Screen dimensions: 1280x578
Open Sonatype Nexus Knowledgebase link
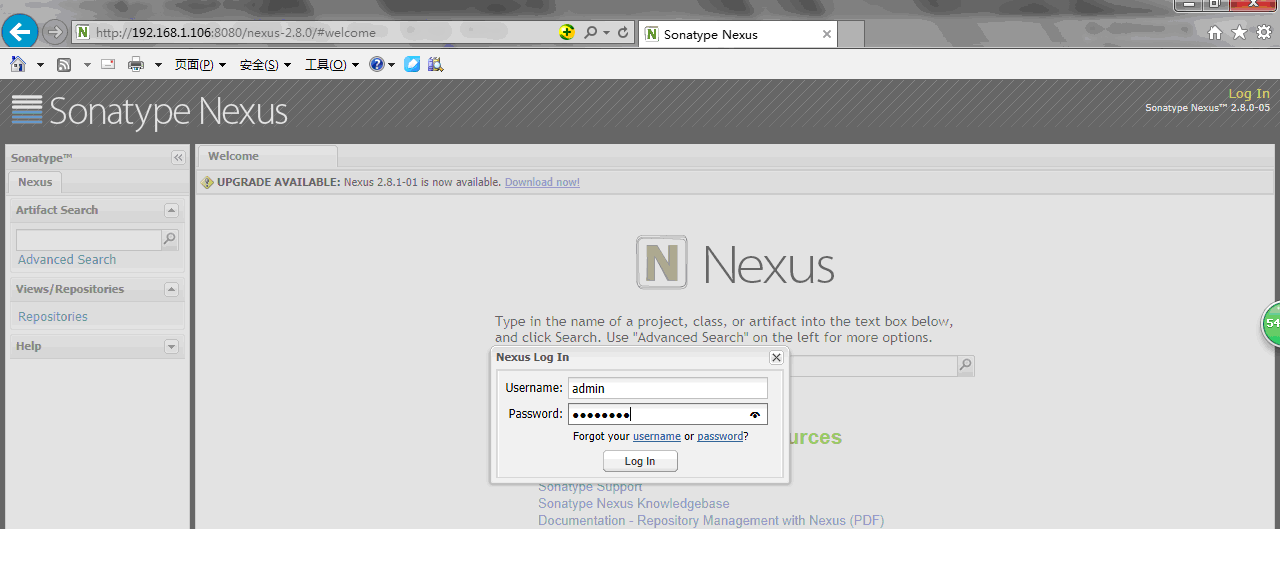click(634, 504)
